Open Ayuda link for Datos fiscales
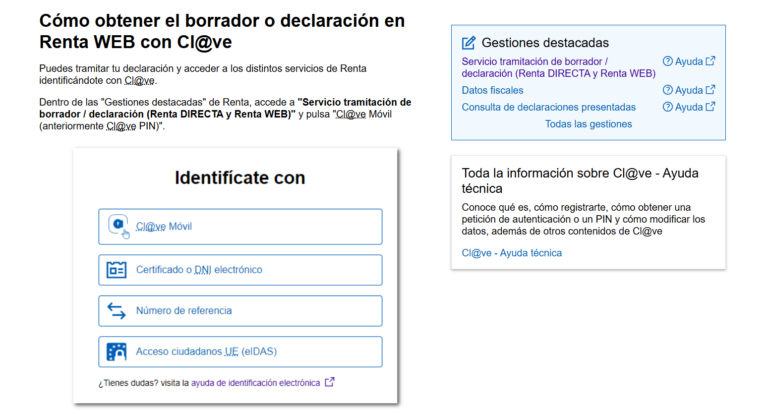768x416 pixels. point(689,90)
